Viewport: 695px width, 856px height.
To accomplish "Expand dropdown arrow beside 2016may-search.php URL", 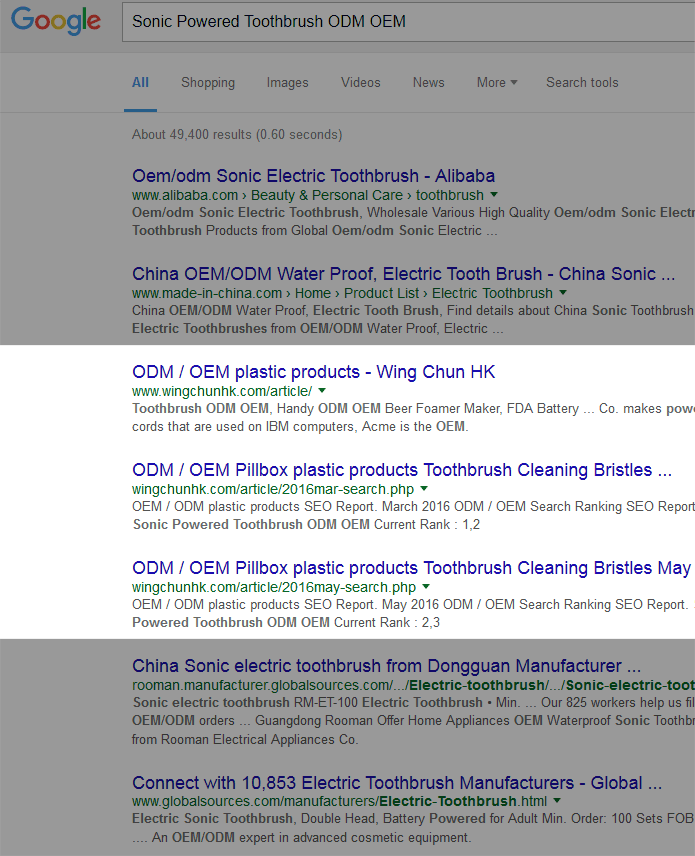I will tap(426, 586).
